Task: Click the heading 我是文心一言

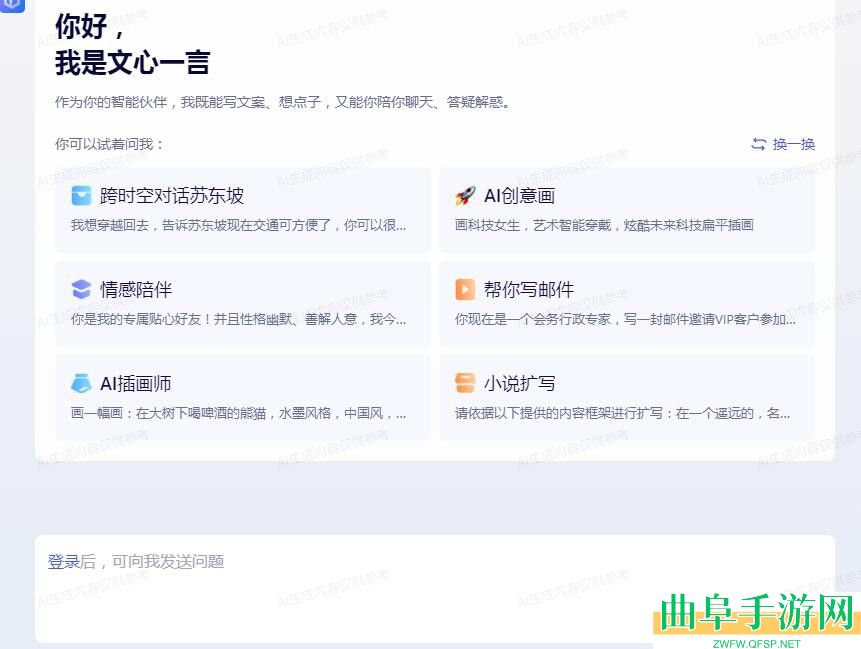Action: [x=132, y=62]
